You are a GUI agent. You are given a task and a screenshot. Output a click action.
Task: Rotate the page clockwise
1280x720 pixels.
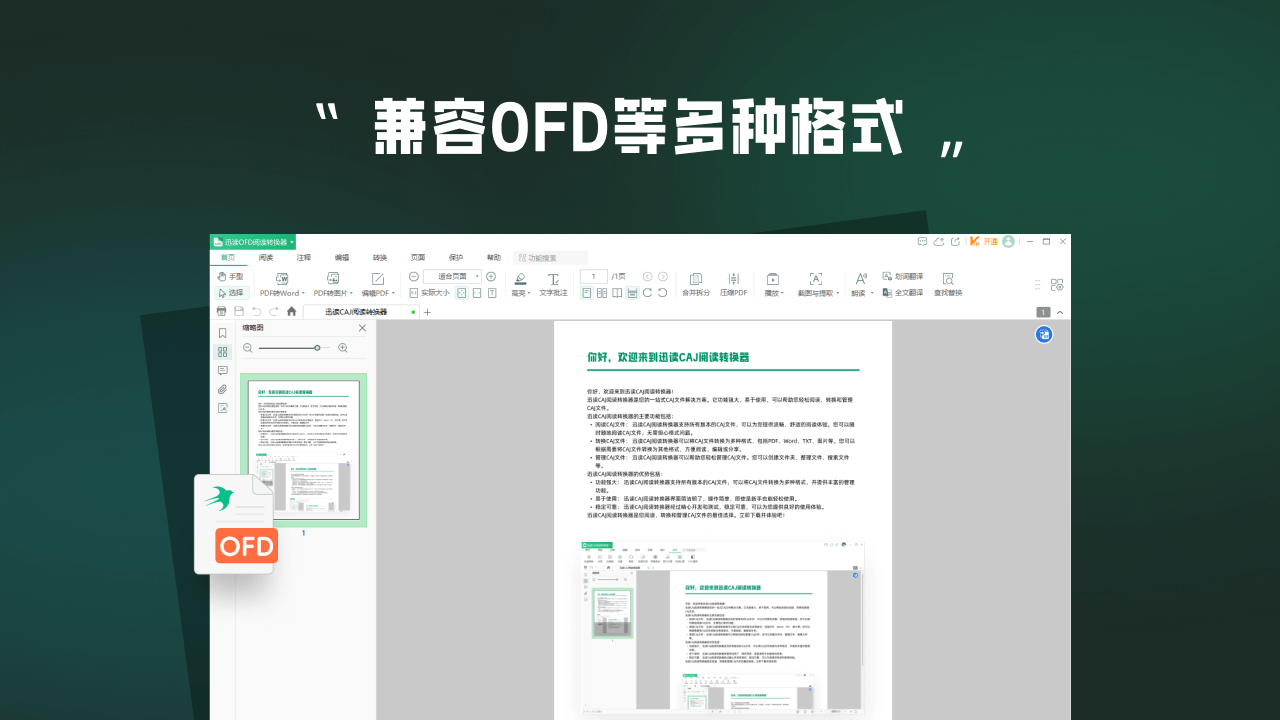click(647, 292)
